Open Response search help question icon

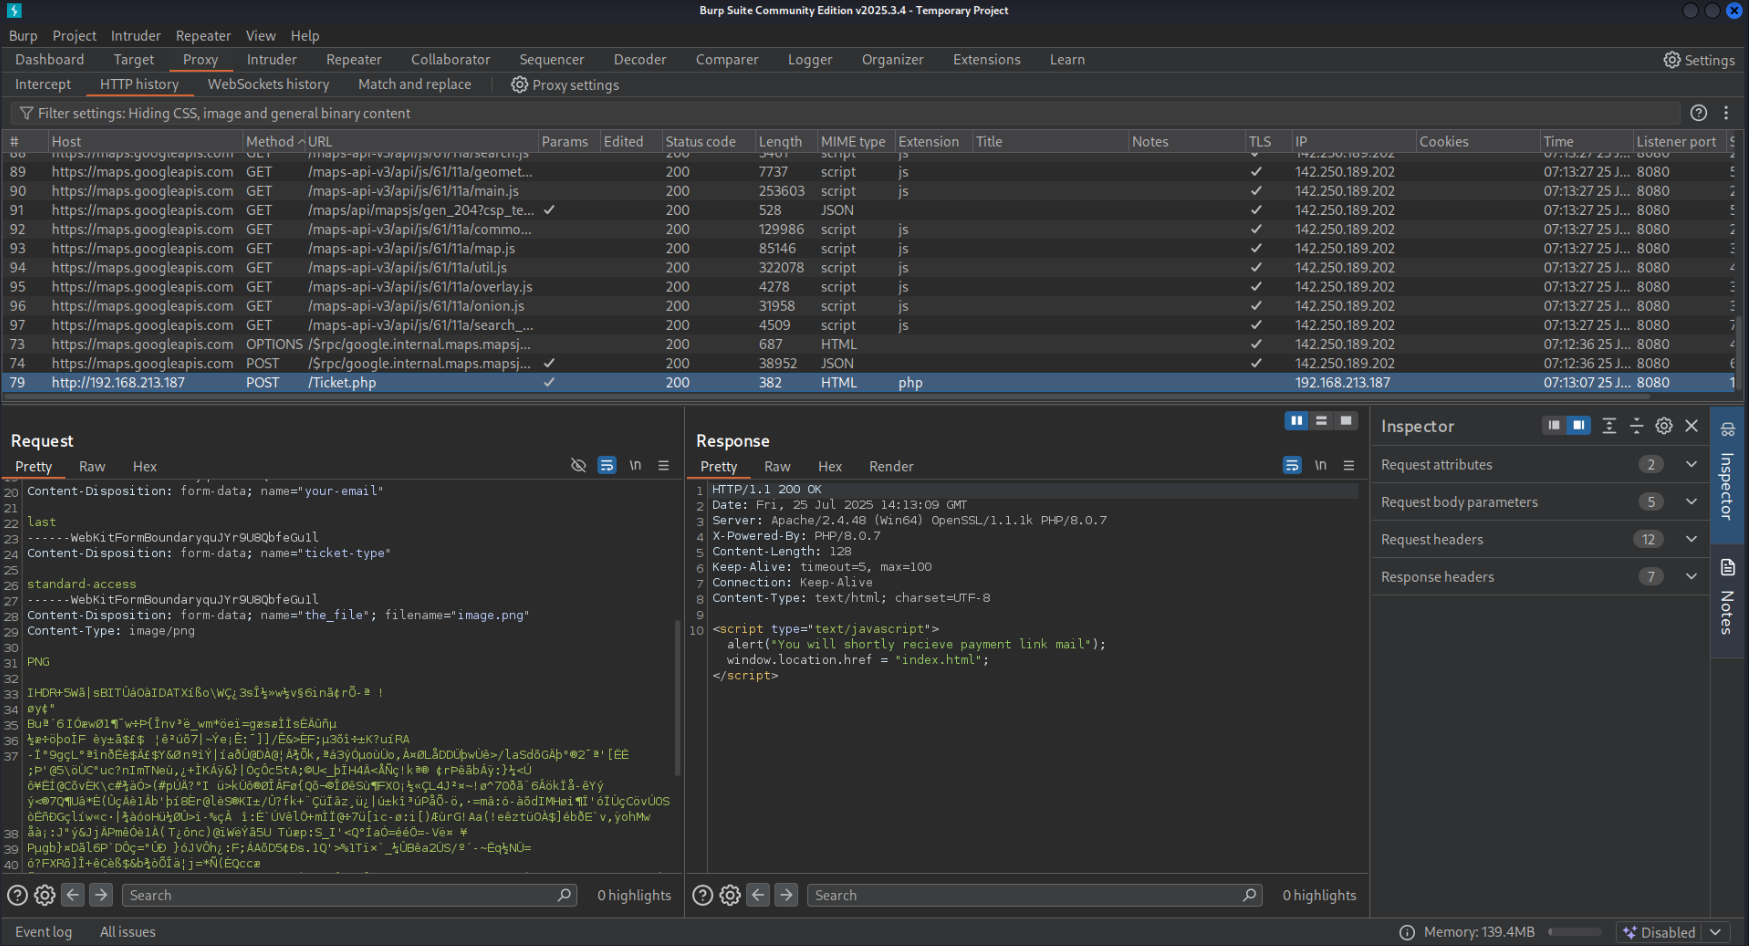(703, 895)
